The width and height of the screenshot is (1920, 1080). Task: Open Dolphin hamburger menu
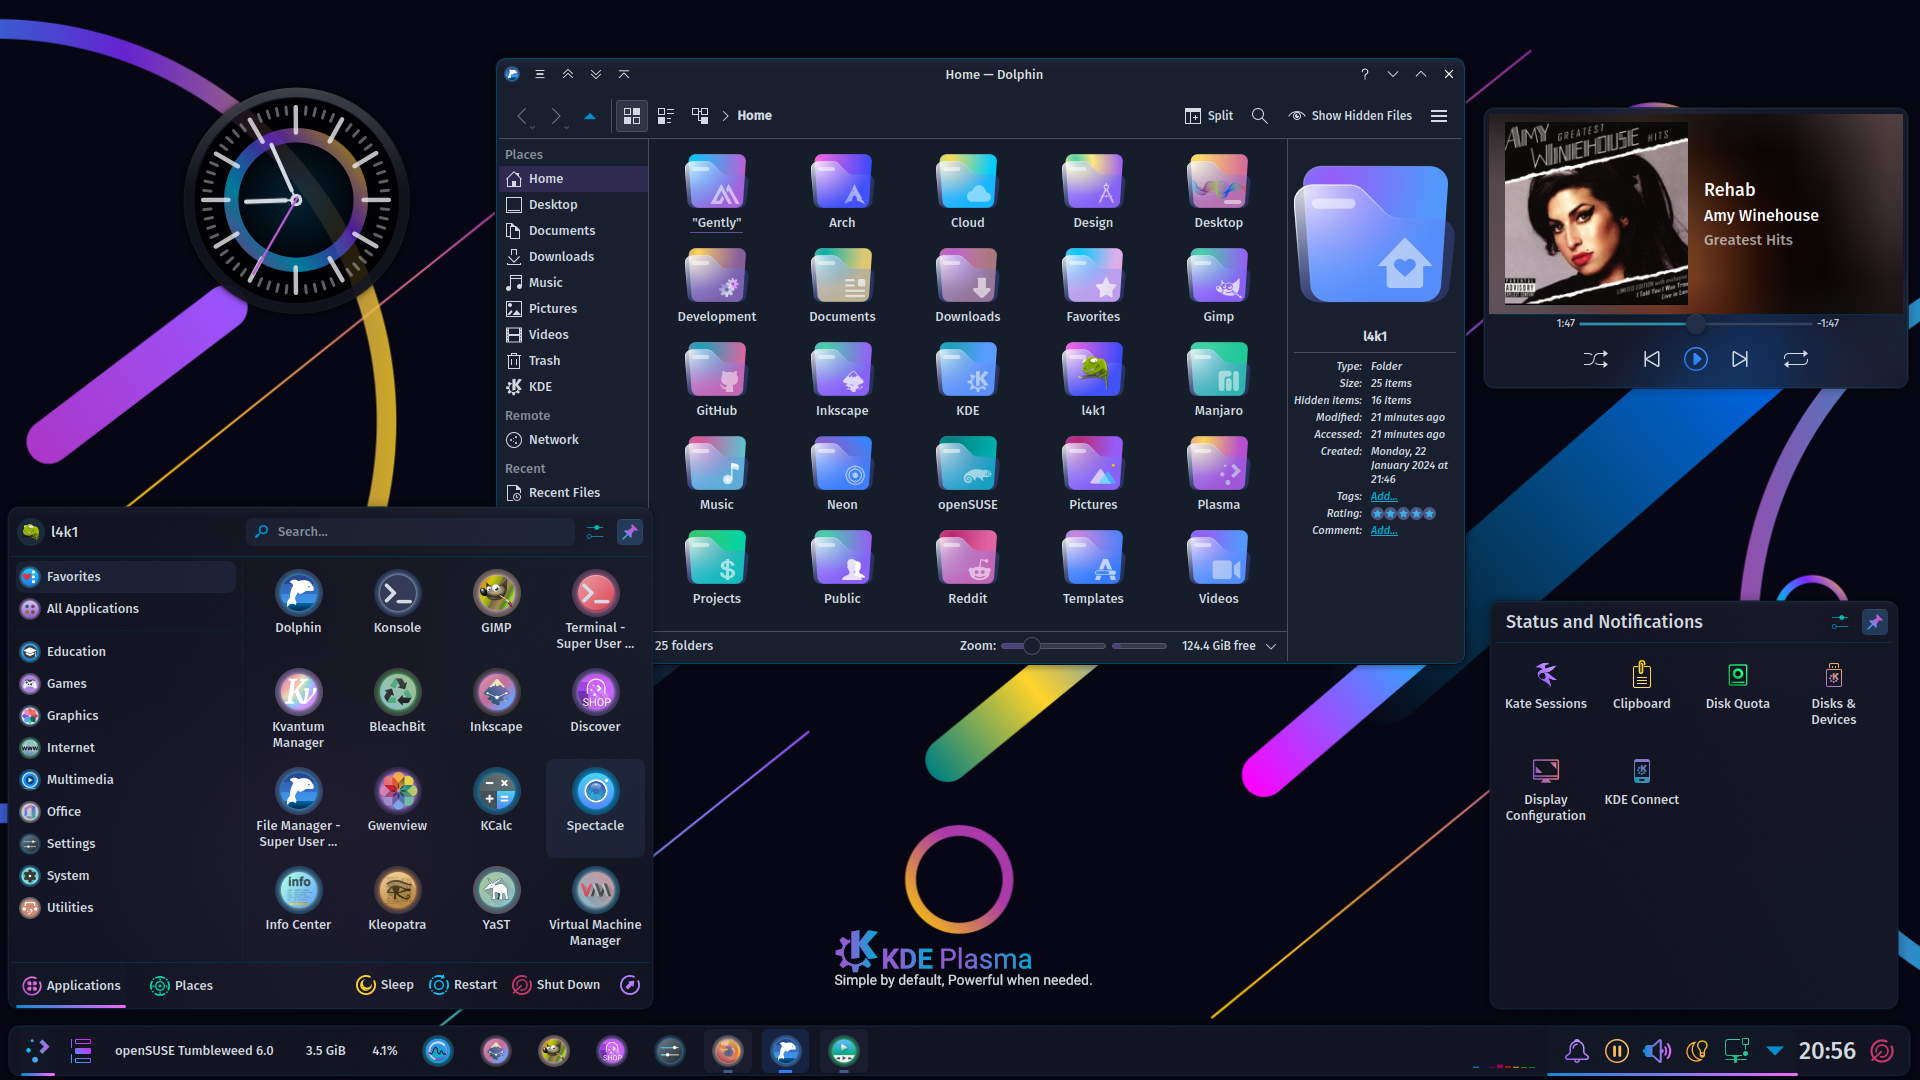coord(1439,116)
